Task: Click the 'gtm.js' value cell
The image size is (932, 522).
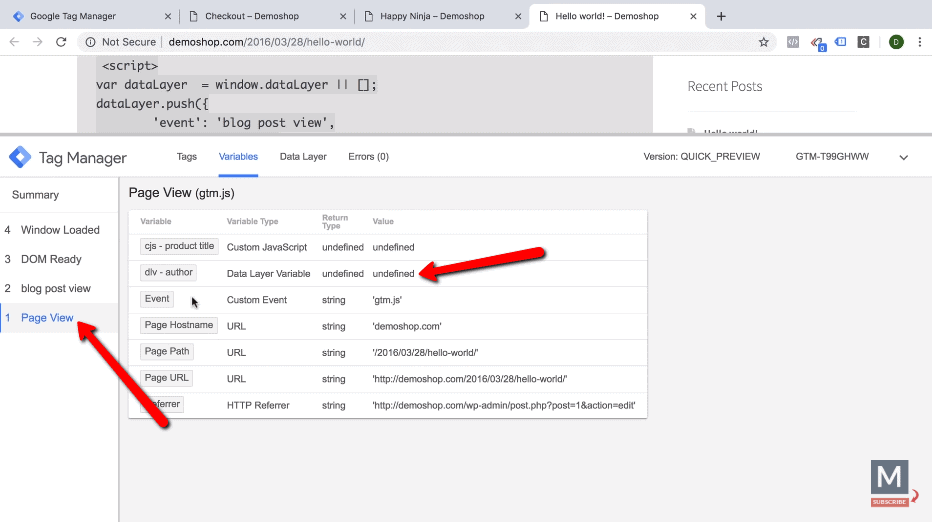Action: pos(387,300)
